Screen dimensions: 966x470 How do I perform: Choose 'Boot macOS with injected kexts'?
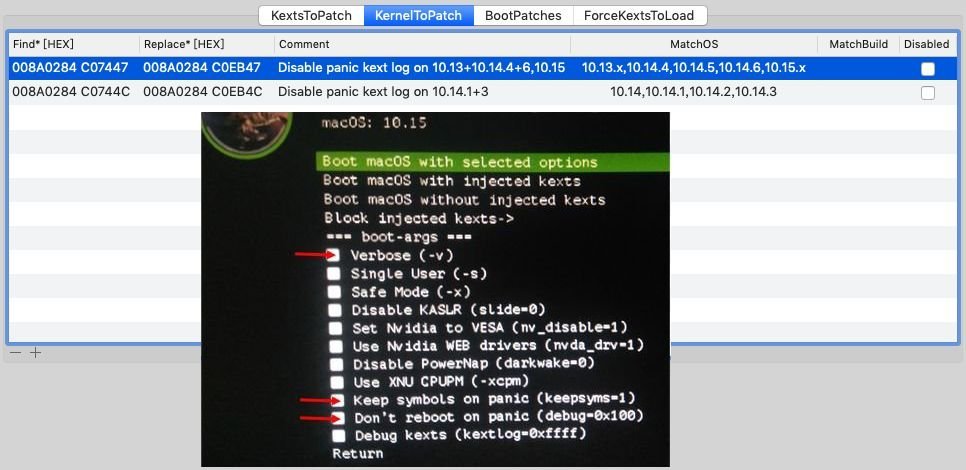pos(452,181)
